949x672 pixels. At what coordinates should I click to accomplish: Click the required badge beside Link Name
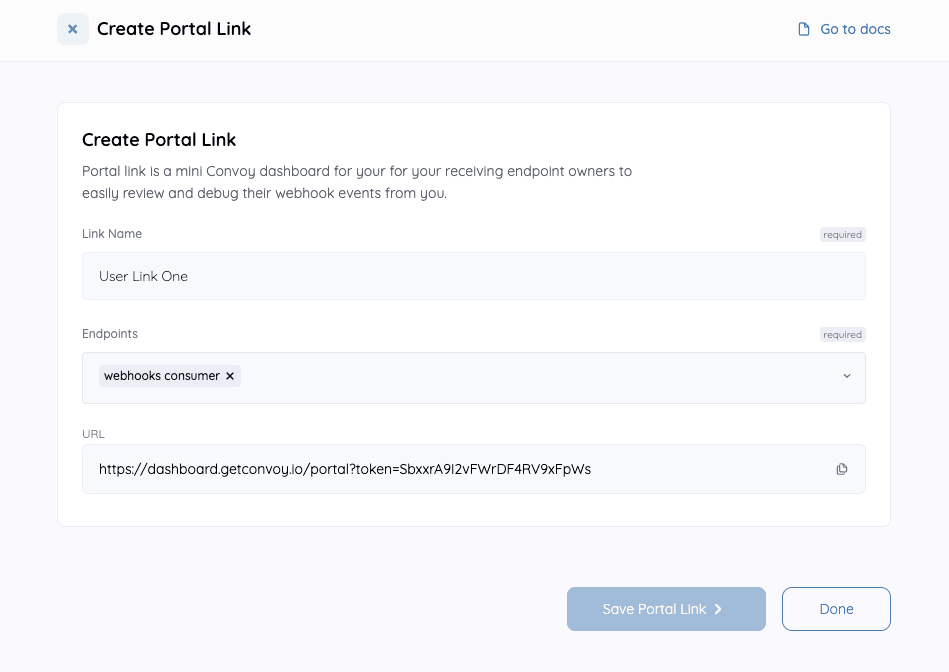(842, 234)
